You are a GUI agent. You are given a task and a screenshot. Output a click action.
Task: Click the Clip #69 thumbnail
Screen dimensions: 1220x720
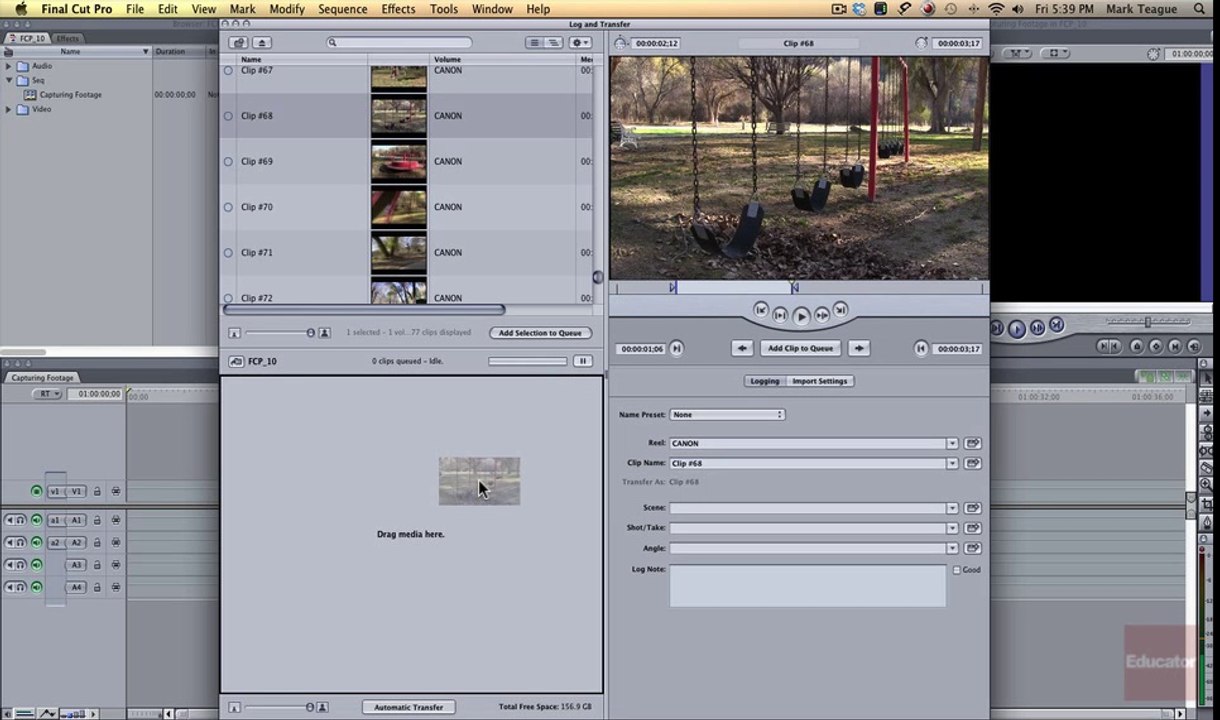(399, 161)
